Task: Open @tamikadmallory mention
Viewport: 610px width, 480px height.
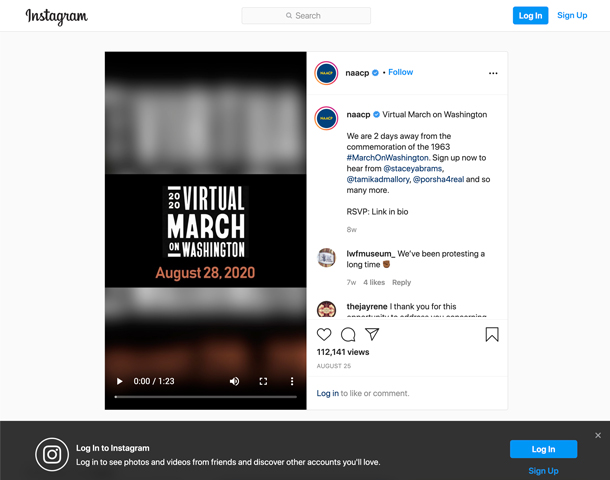Action: tap(378, 179)
